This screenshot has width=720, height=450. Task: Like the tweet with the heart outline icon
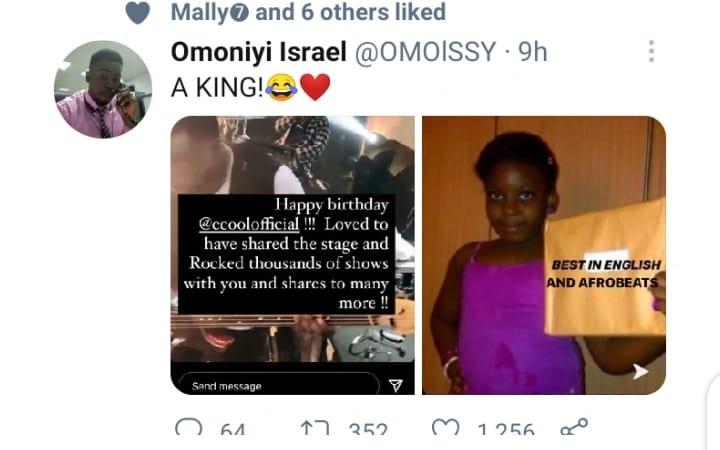pos(442,428)
